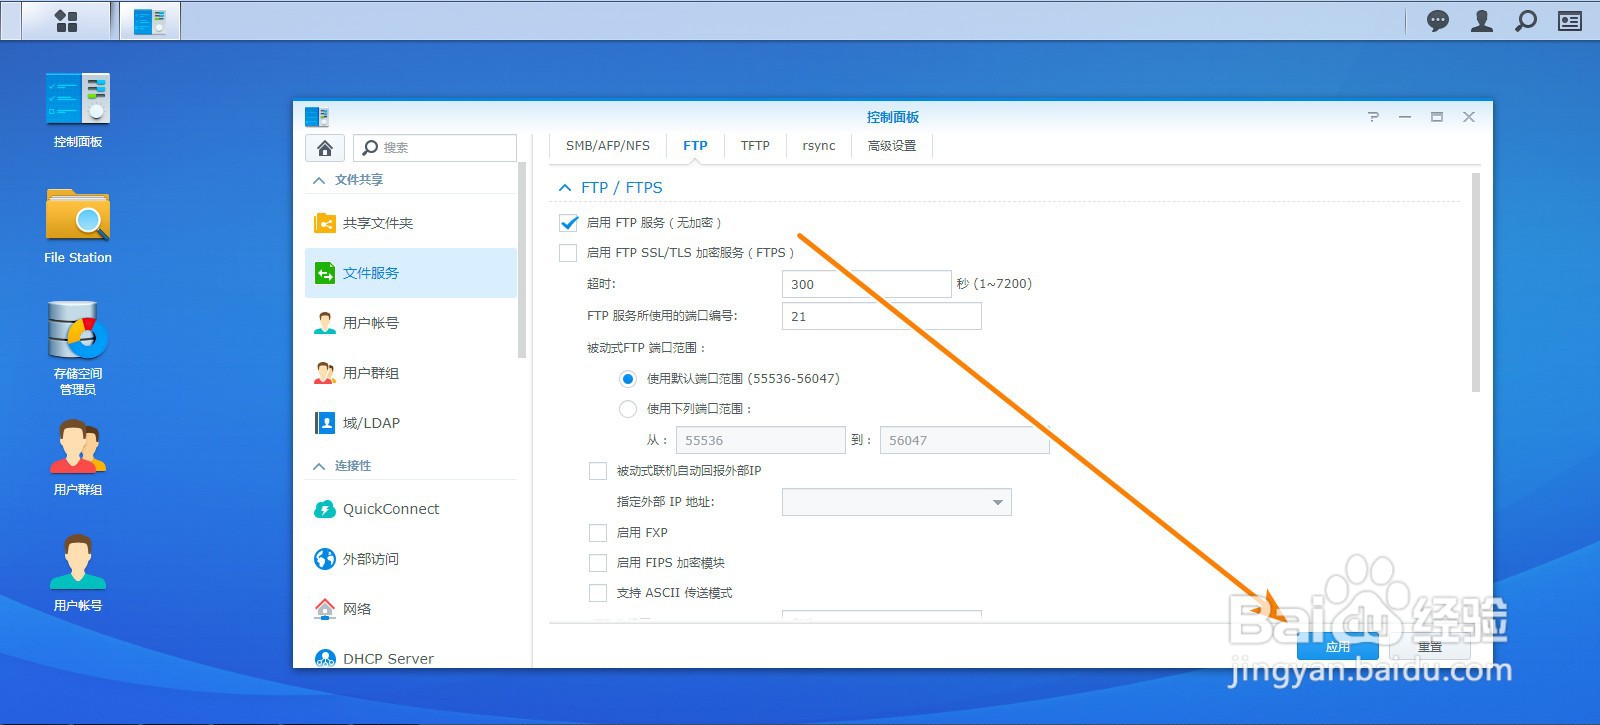The image size is (1600, 725).
Task: Enable 启用 FTP SSL/TLS 加密服务 checkbox
Action: 568,253
